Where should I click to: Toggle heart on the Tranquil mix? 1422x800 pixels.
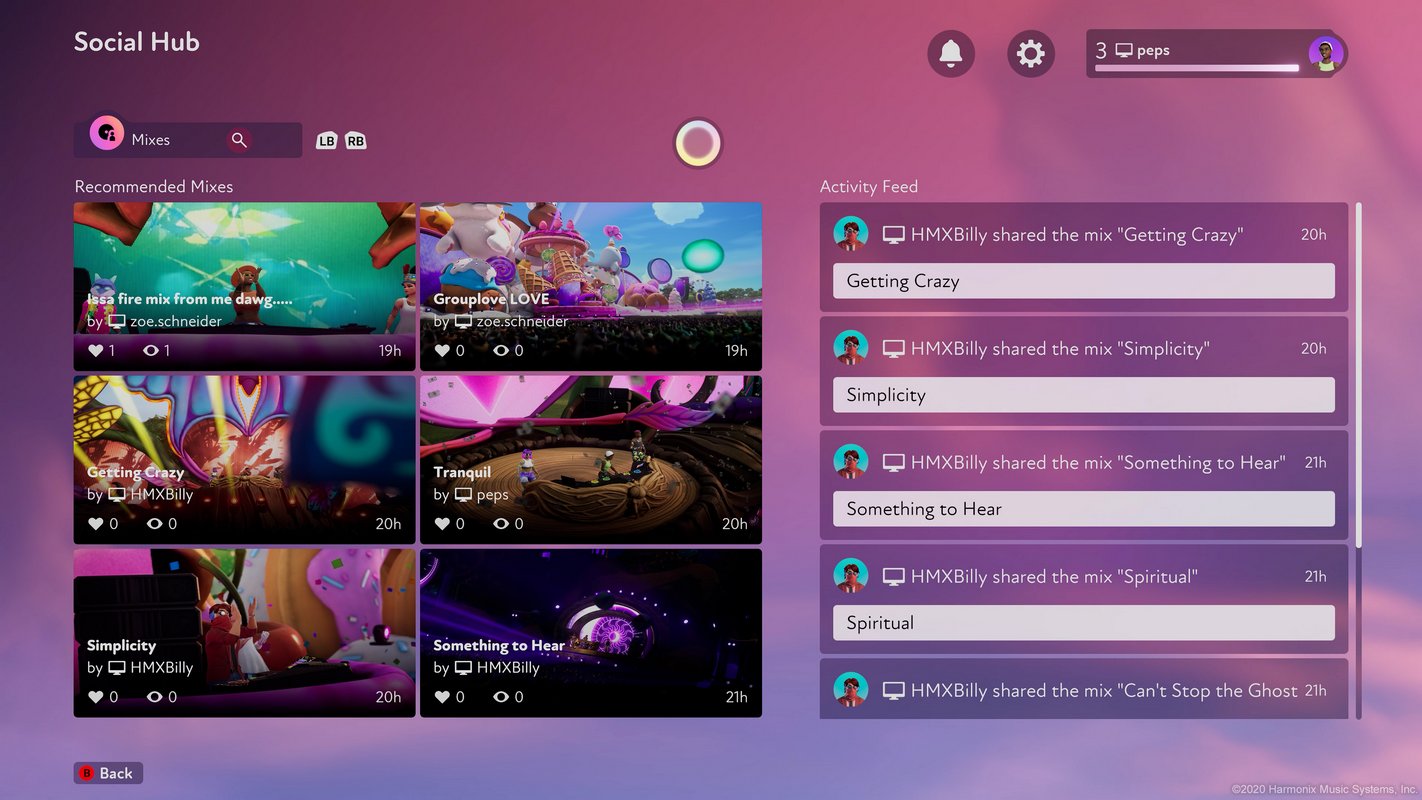[442, 524]
